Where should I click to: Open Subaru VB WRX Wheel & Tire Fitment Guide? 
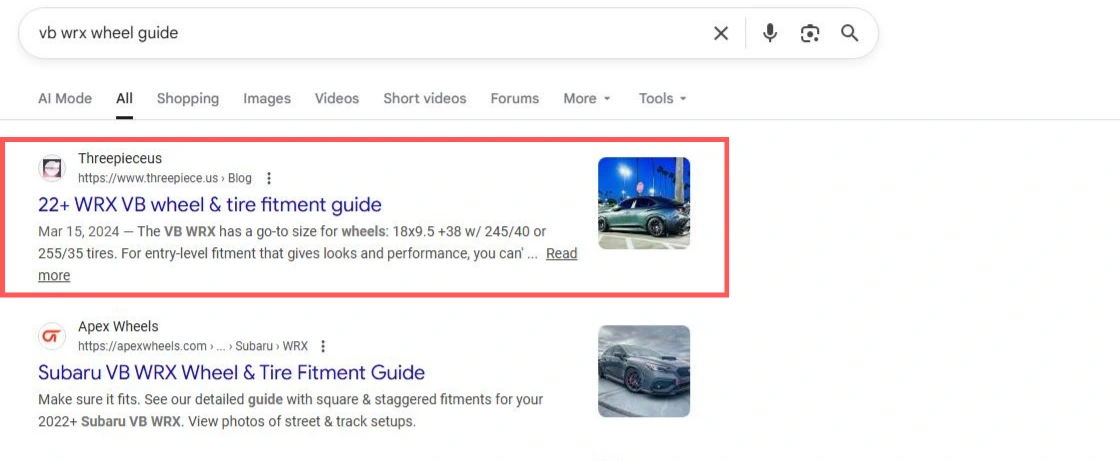tap(231, 372)
